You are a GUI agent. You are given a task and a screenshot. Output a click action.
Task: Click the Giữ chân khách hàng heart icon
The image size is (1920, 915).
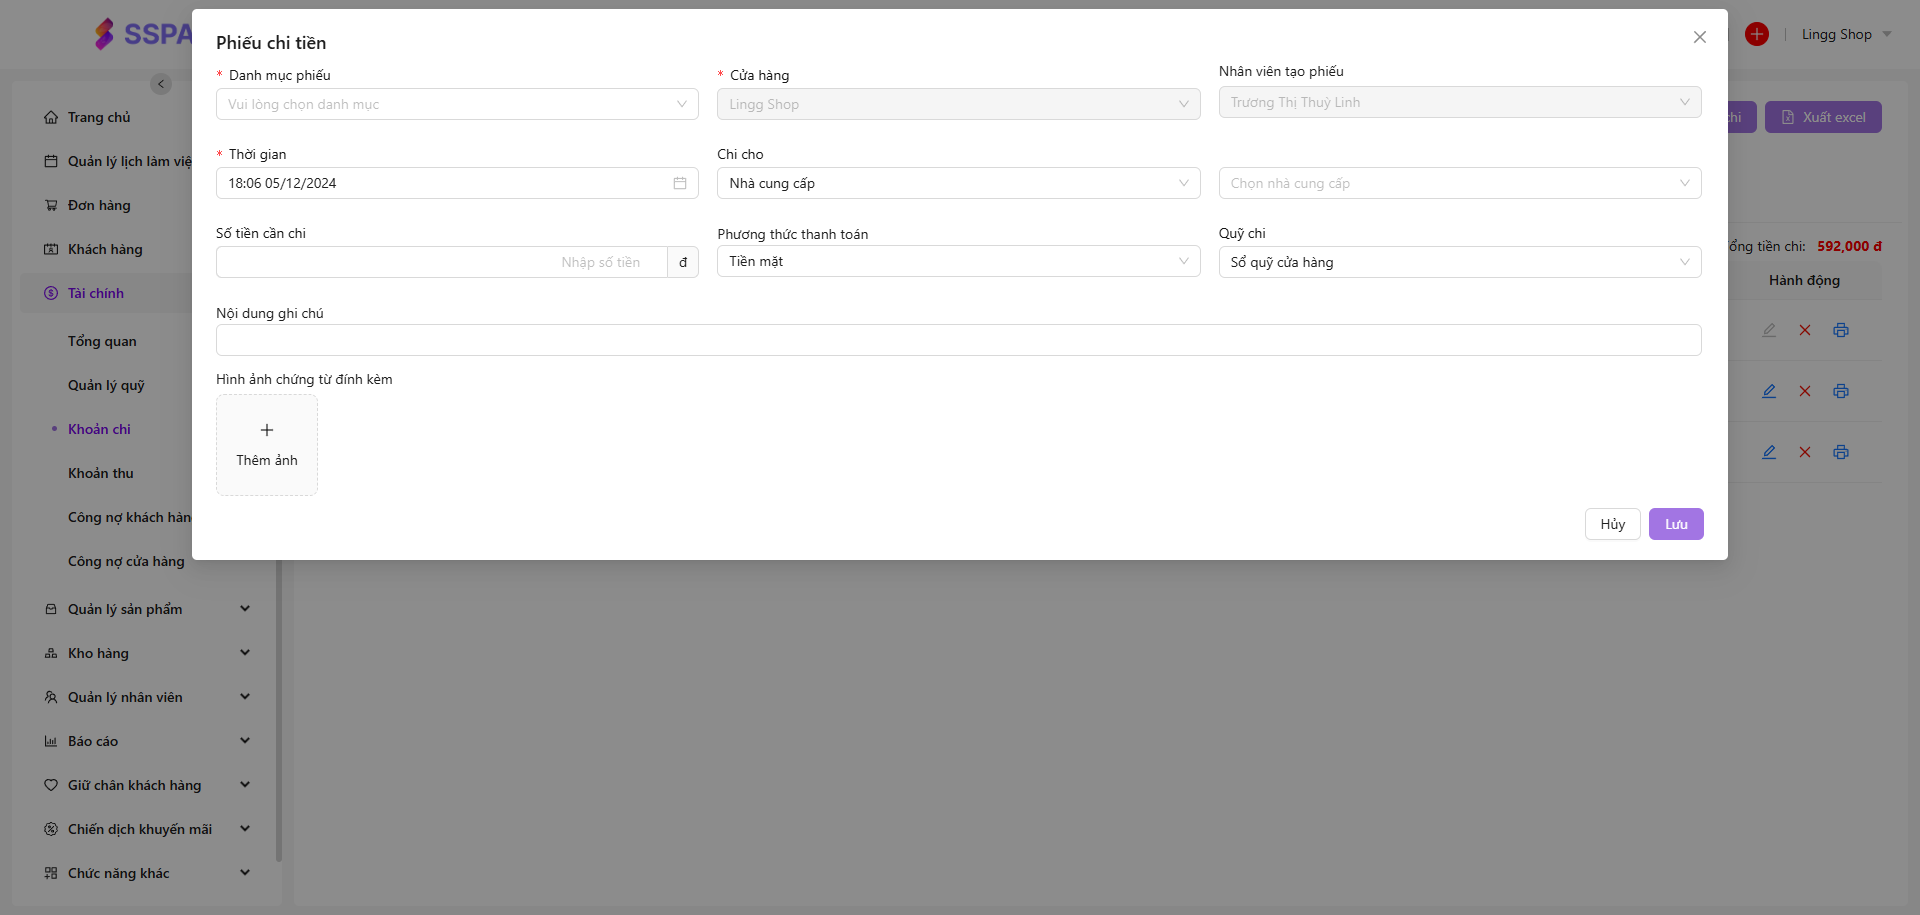tap(51, 785)
